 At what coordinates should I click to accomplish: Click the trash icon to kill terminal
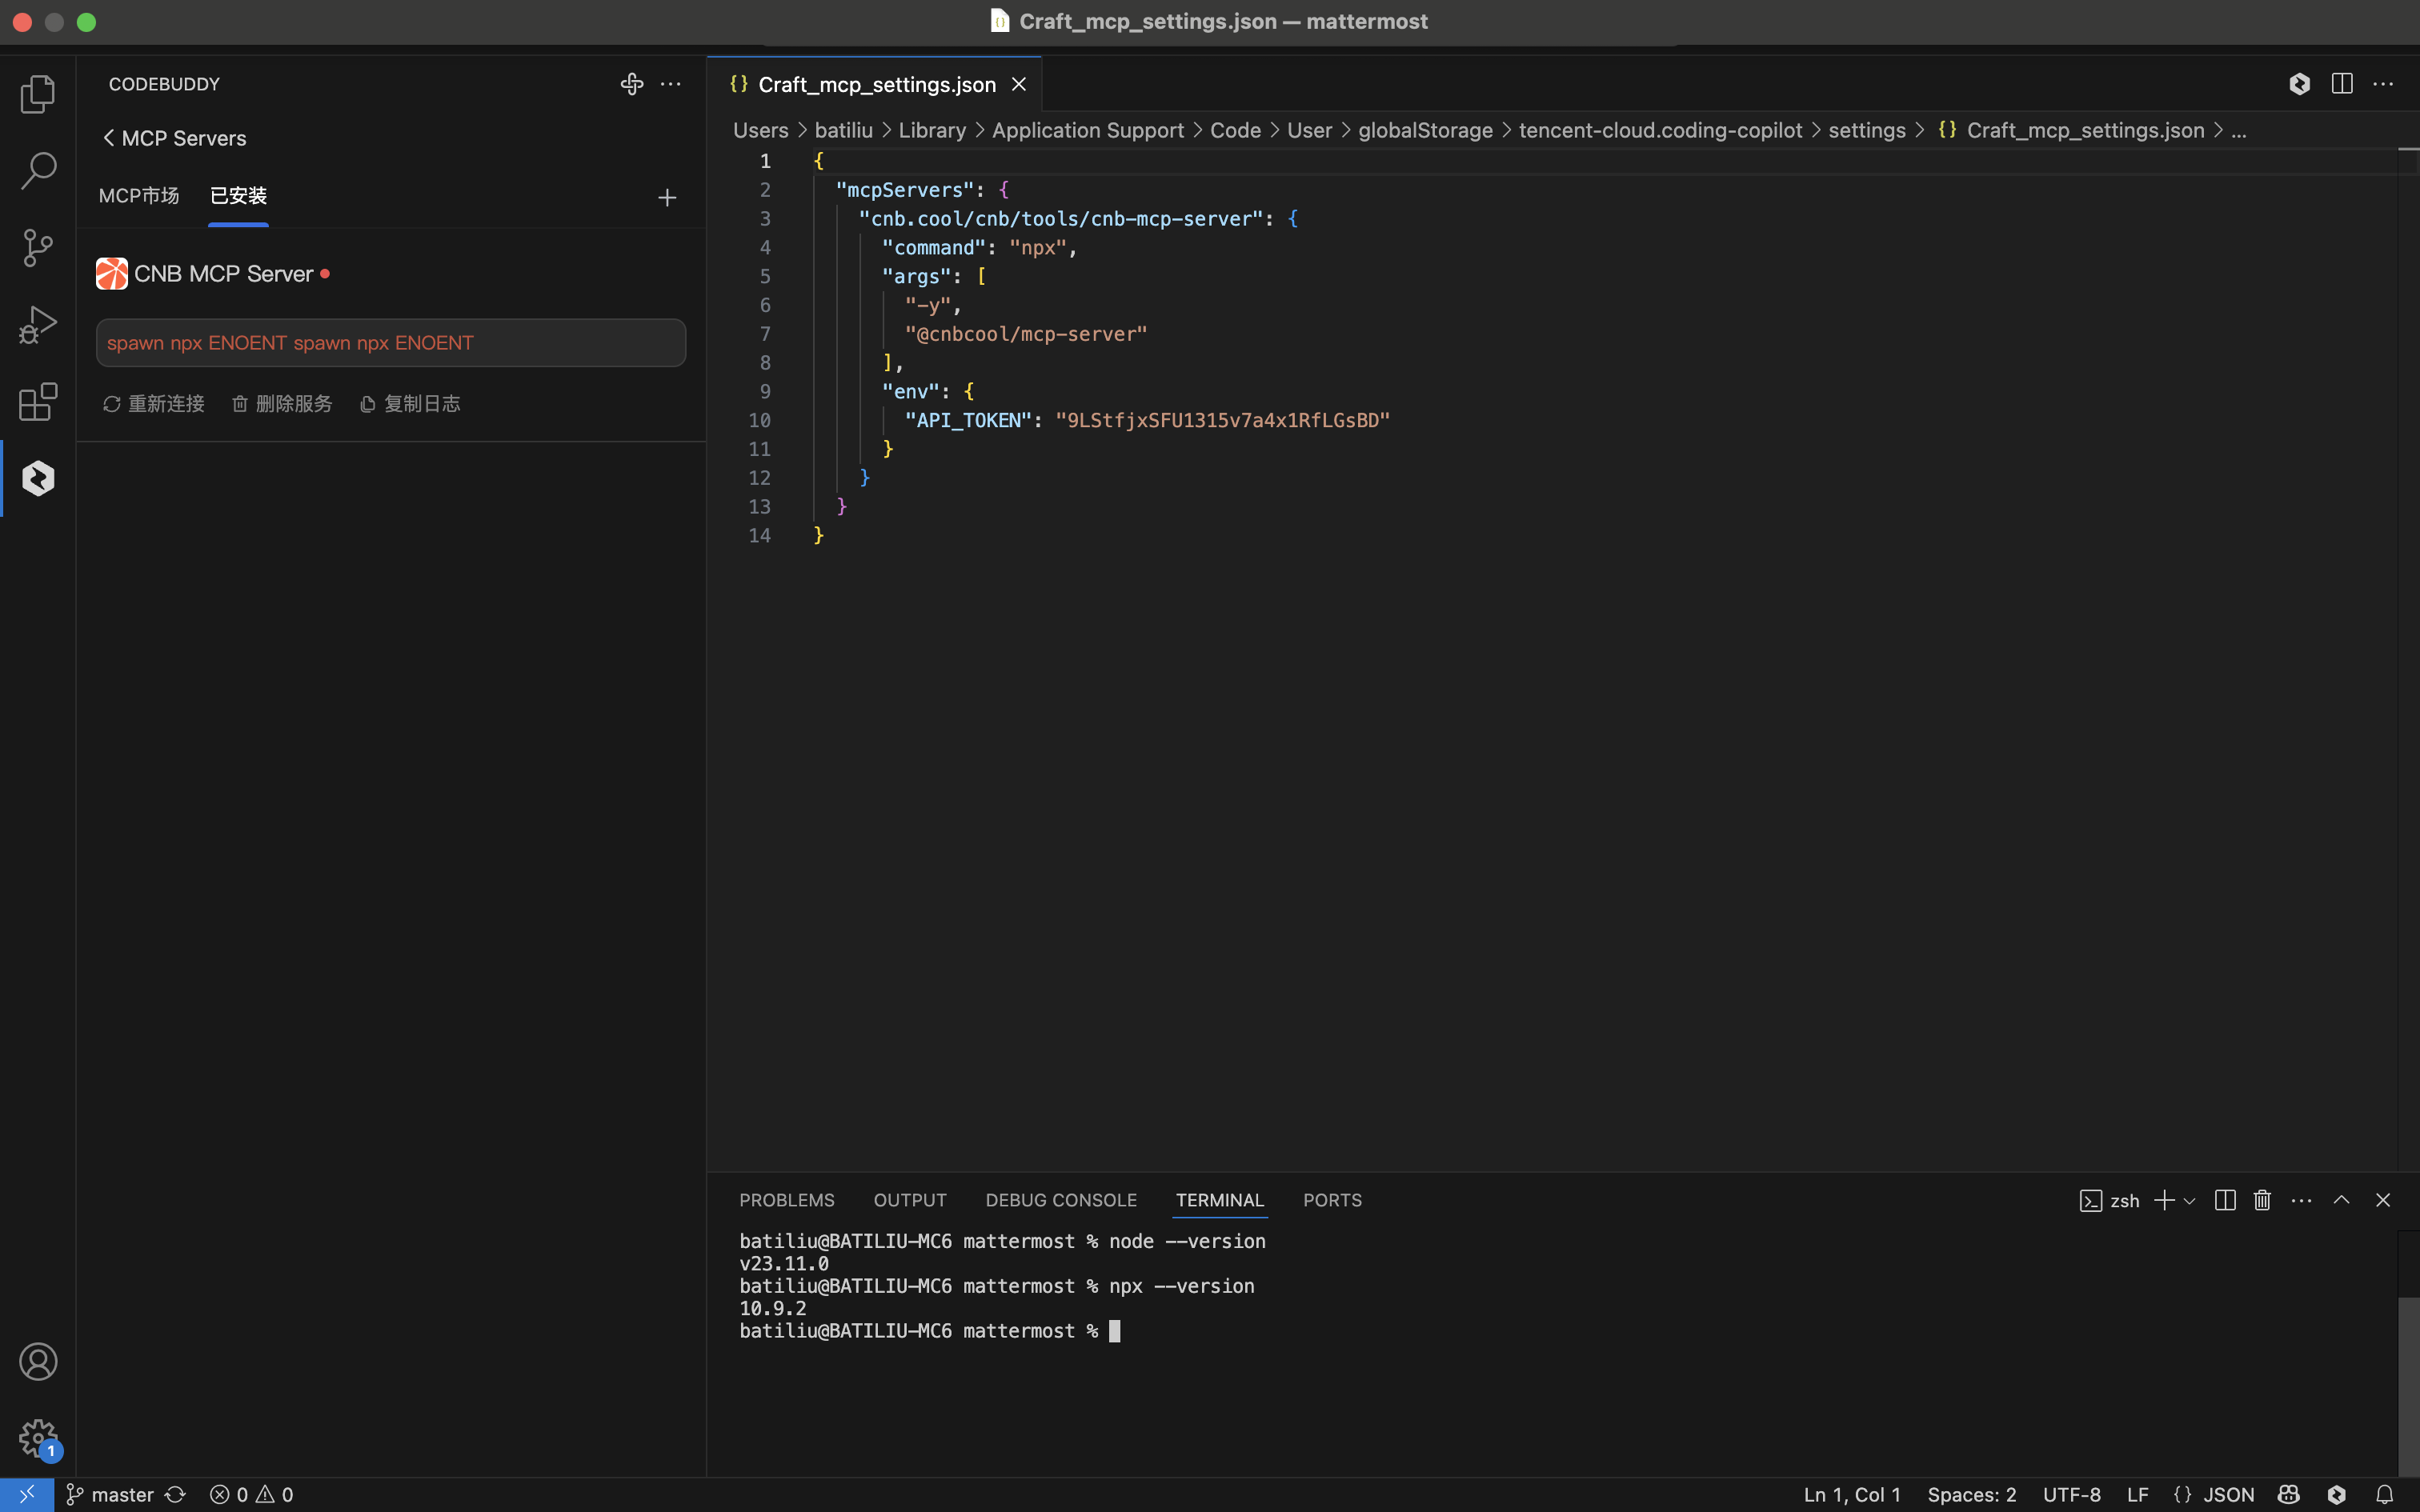(2262, 1200)
